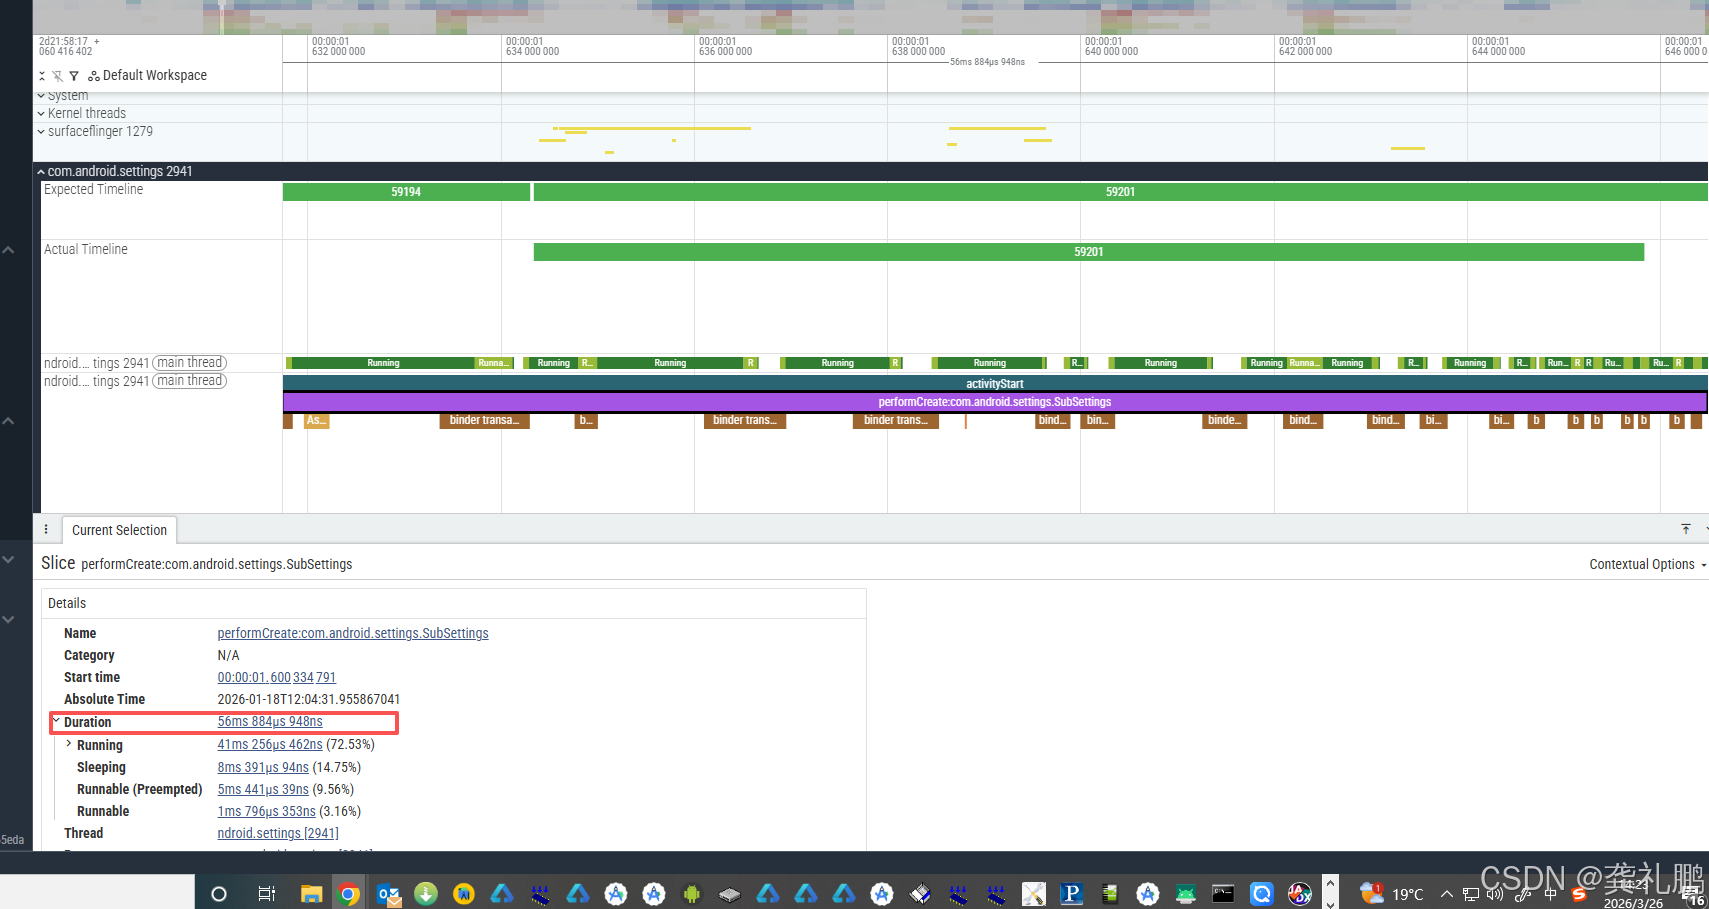Open the terminal window on the taskbar
The image size is (1709, 909).
1223,894
